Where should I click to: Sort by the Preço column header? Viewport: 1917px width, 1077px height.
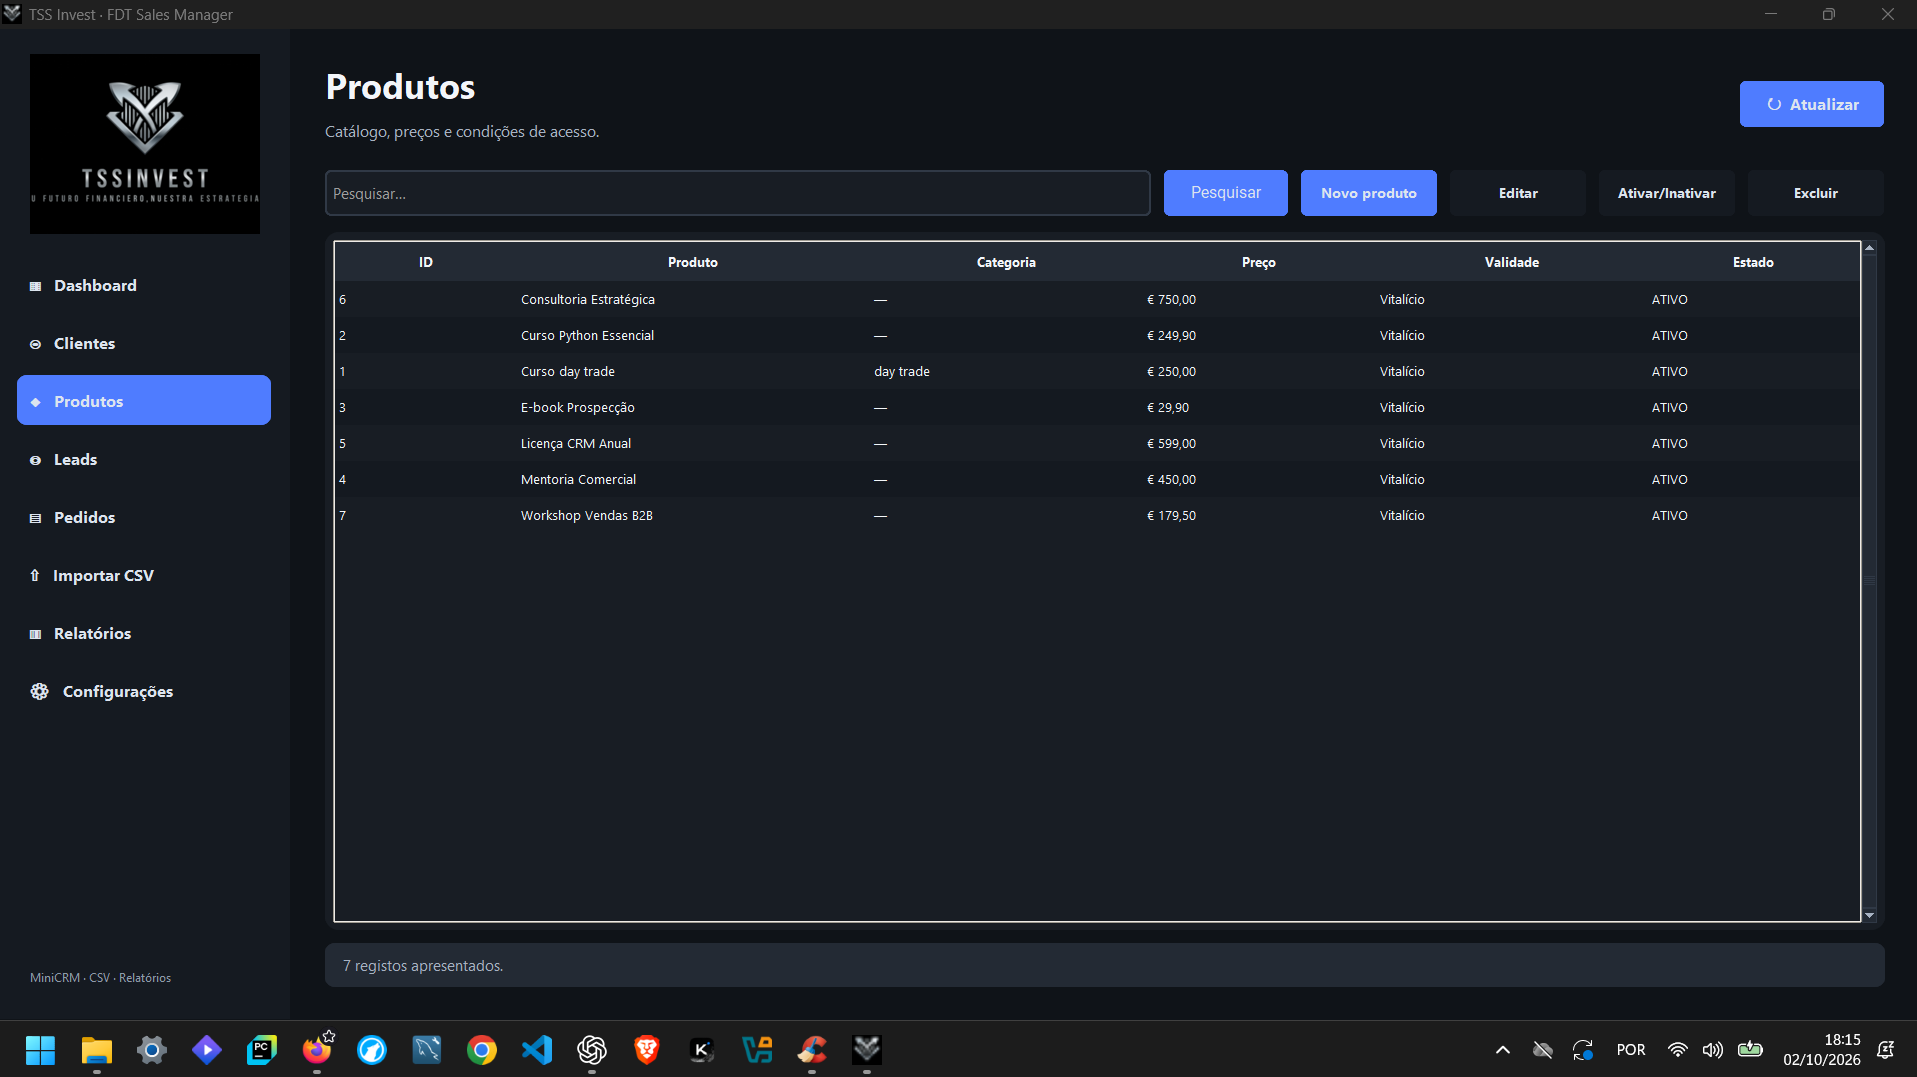(x=1258, y=262)
